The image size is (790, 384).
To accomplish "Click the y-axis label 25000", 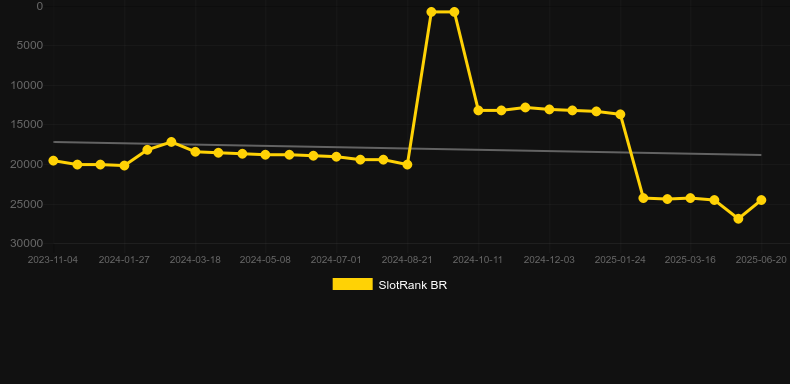I will (x=27, y=204).
